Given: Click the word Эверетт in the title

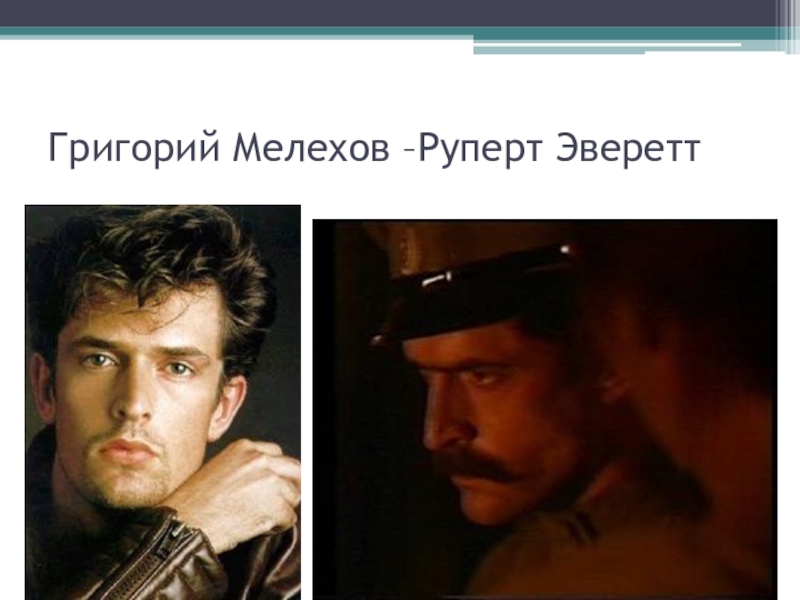Looking at the screenshot, I should click(x=627, y=148).
